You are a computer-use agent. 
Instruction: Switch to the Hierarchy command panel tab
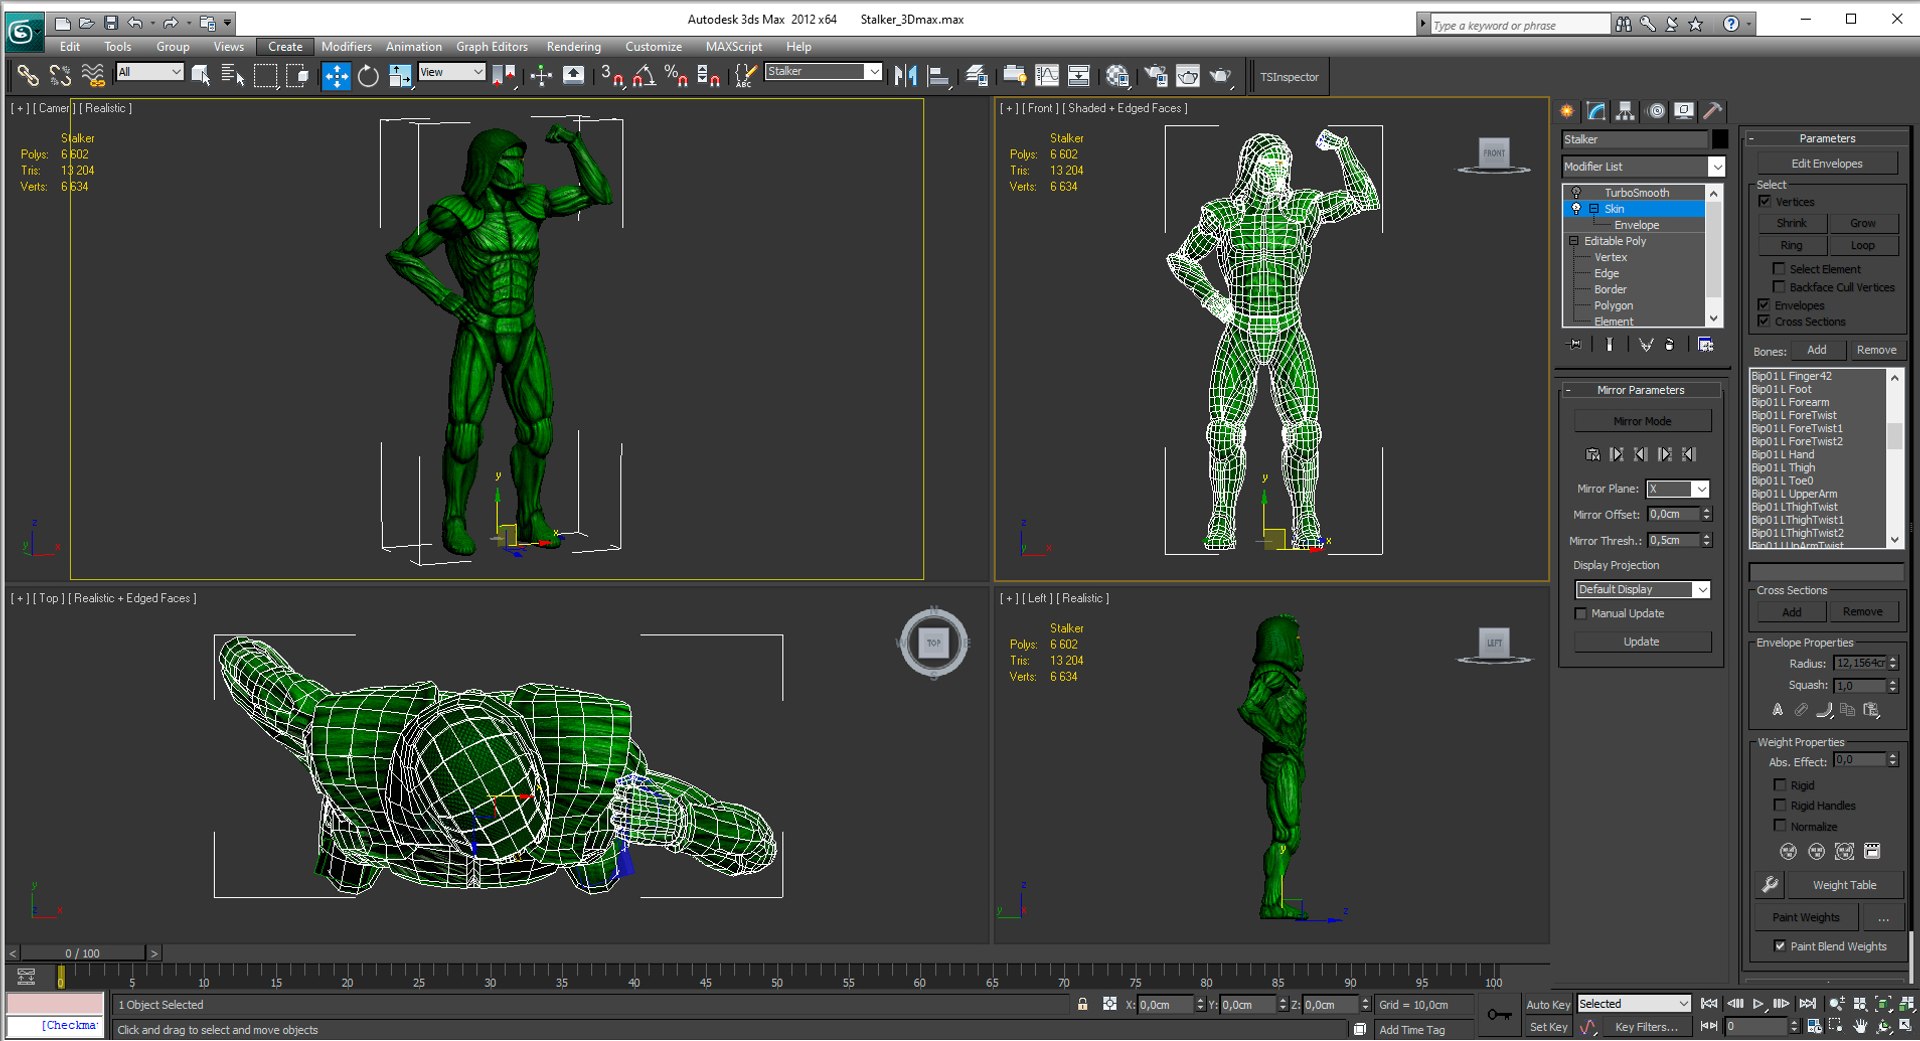(1625, 111)
